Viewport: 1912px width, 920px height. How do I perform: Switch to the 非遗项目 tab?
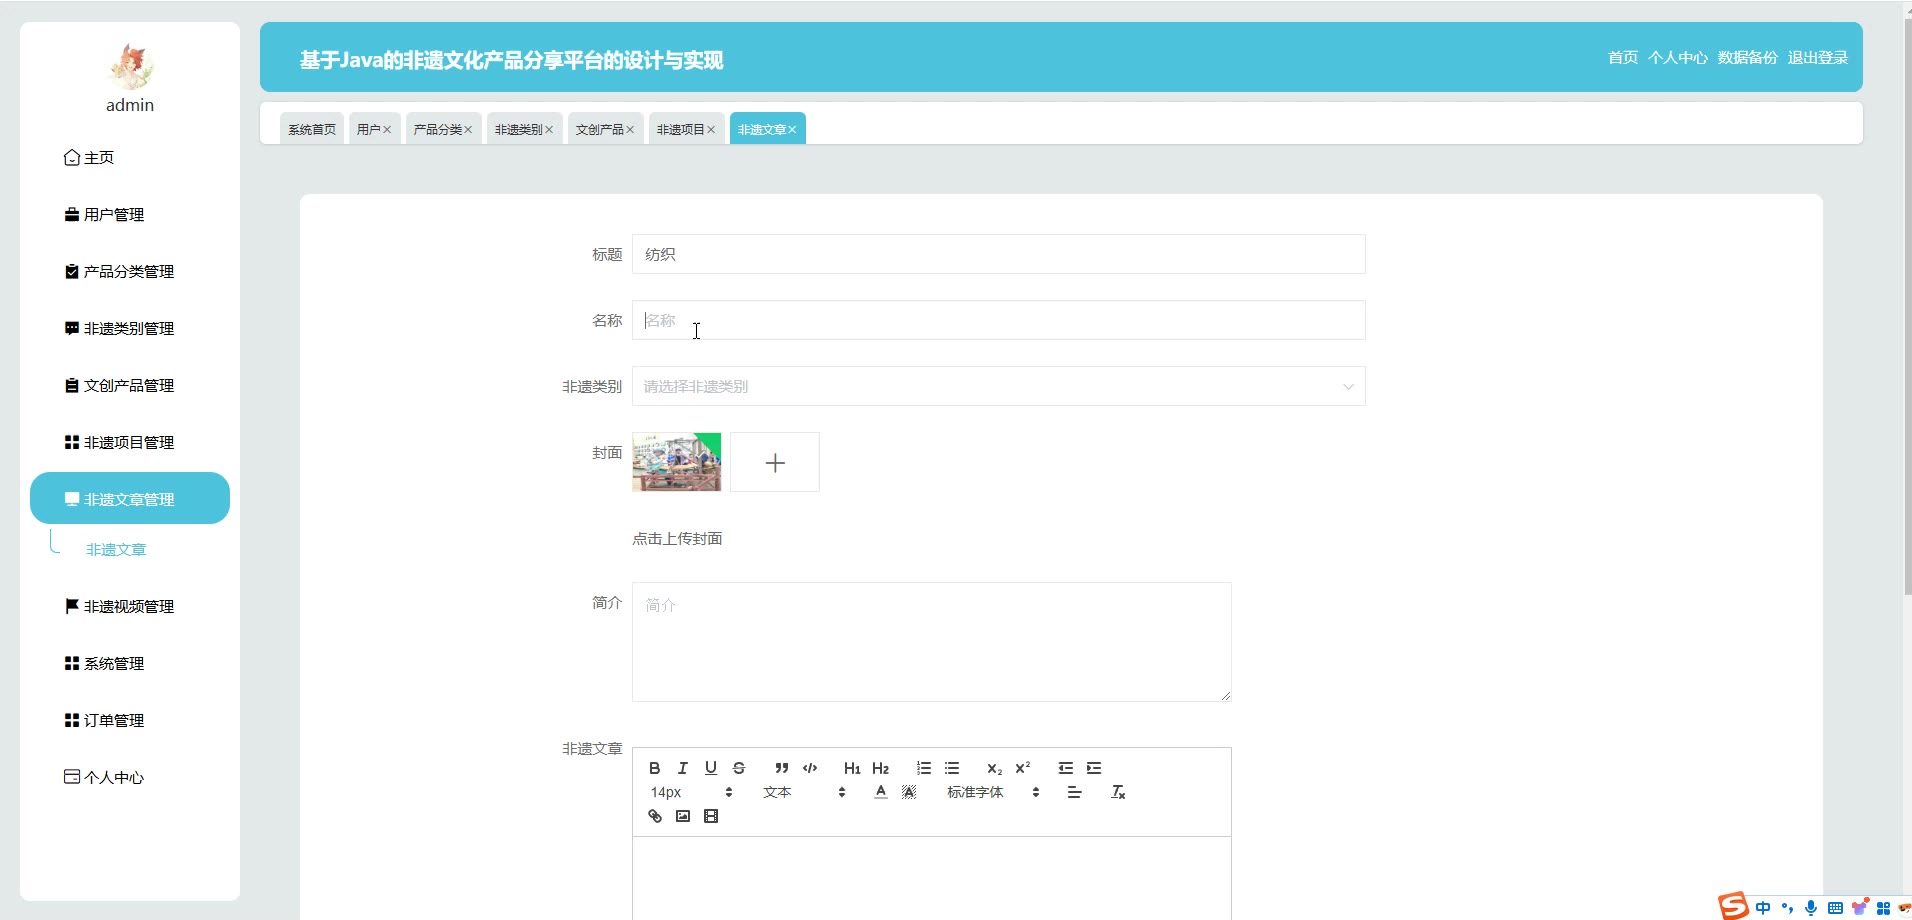click(680, 129)
